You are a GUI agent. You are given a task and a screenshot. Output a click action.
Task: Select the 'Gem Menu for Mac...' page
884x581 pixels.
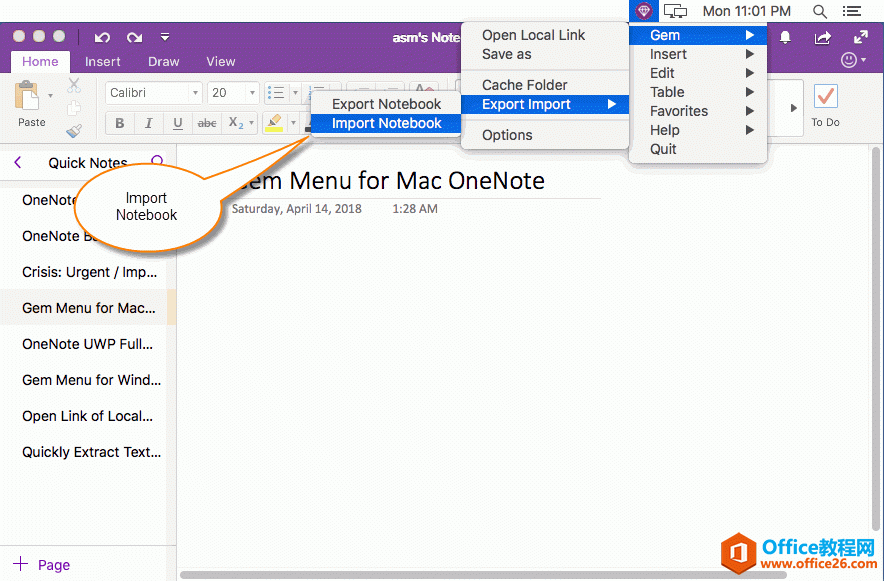(89, 308)
